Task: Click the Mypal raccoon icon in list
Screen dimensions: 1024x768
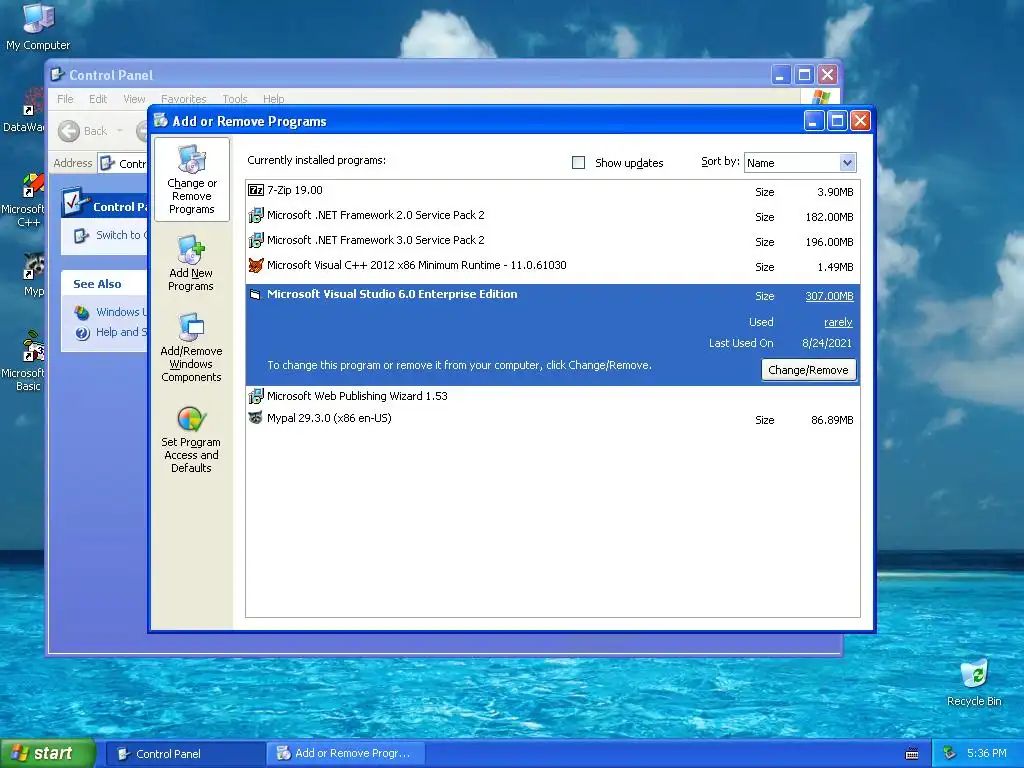Action: tap(255, 418)
